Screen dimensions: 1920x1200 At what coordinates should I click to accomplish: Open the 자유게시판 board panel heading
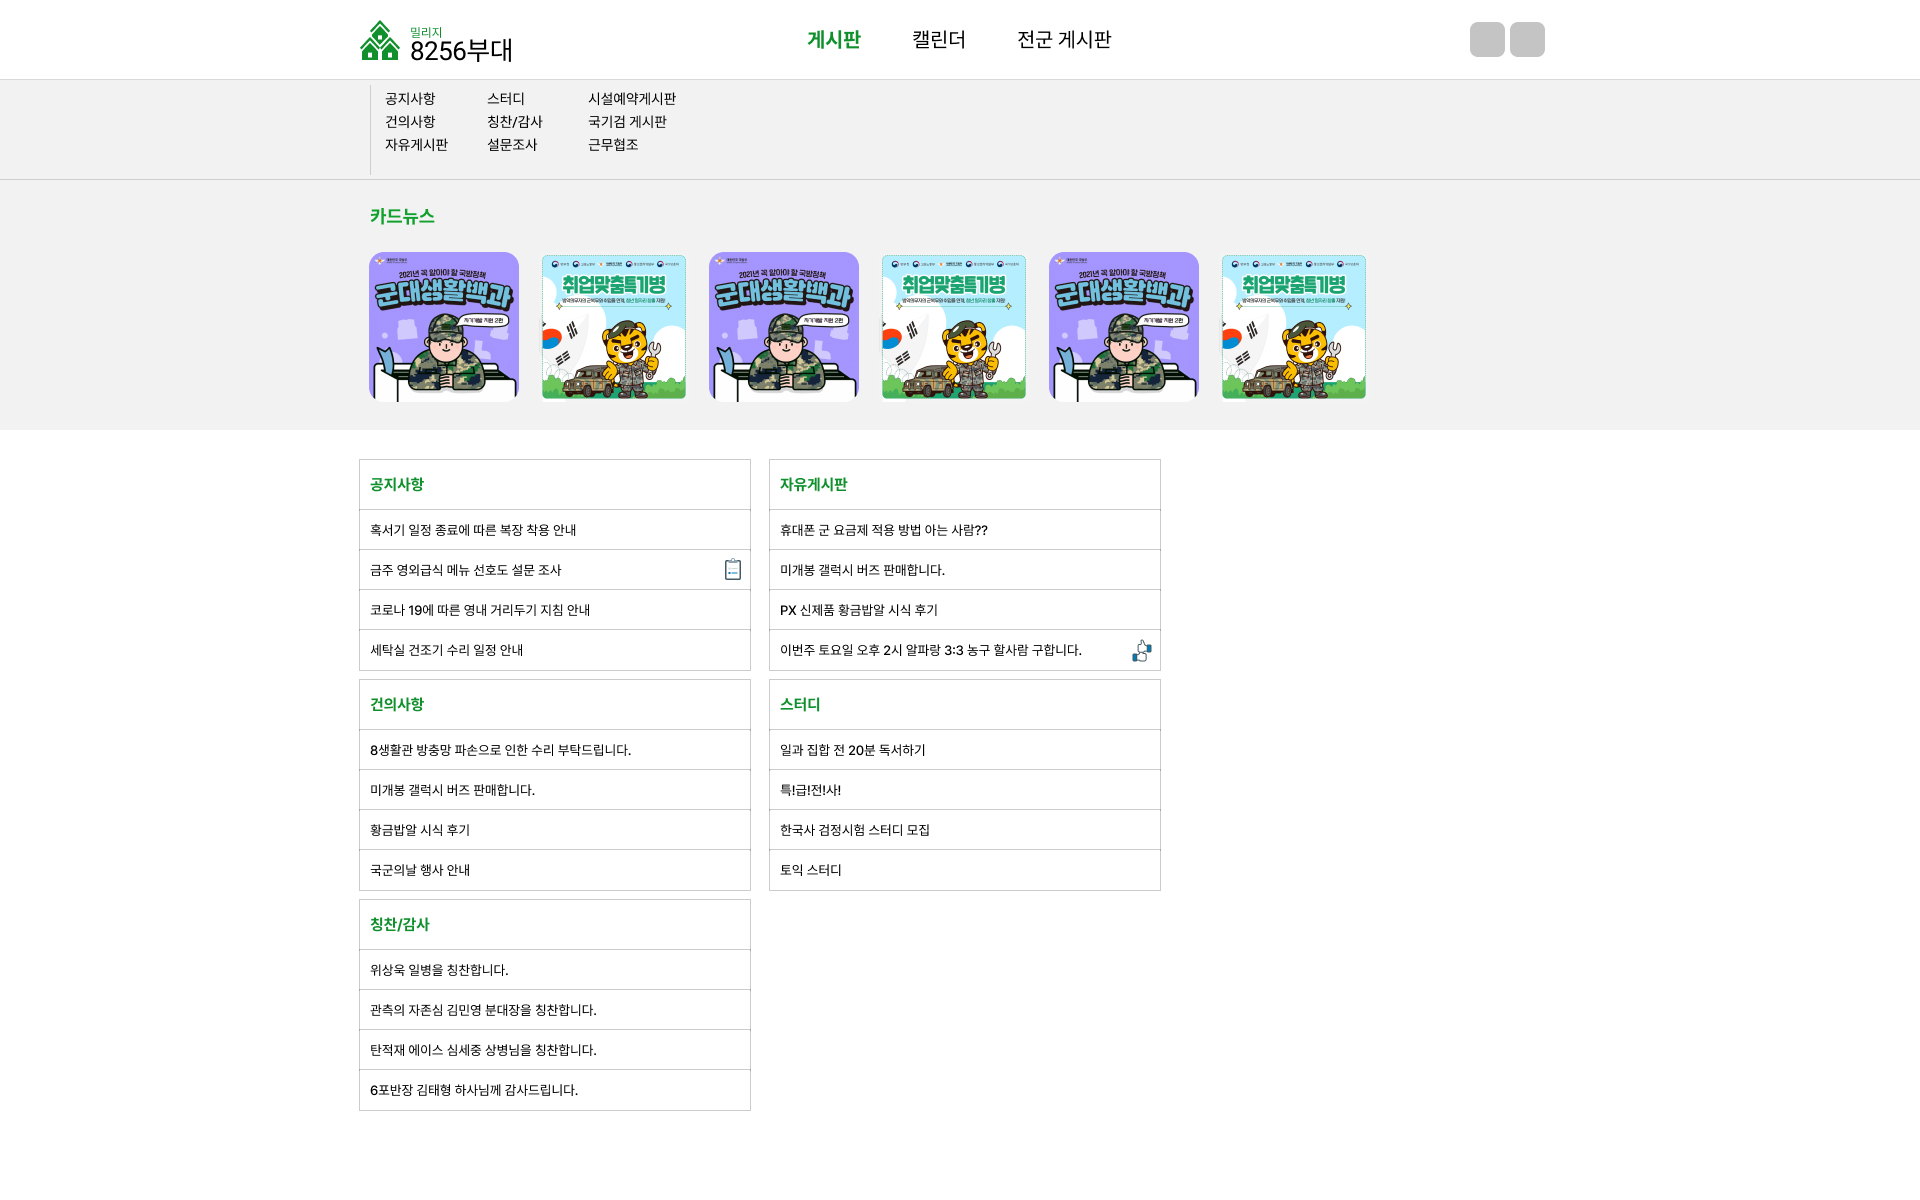[x=813, y=485]
